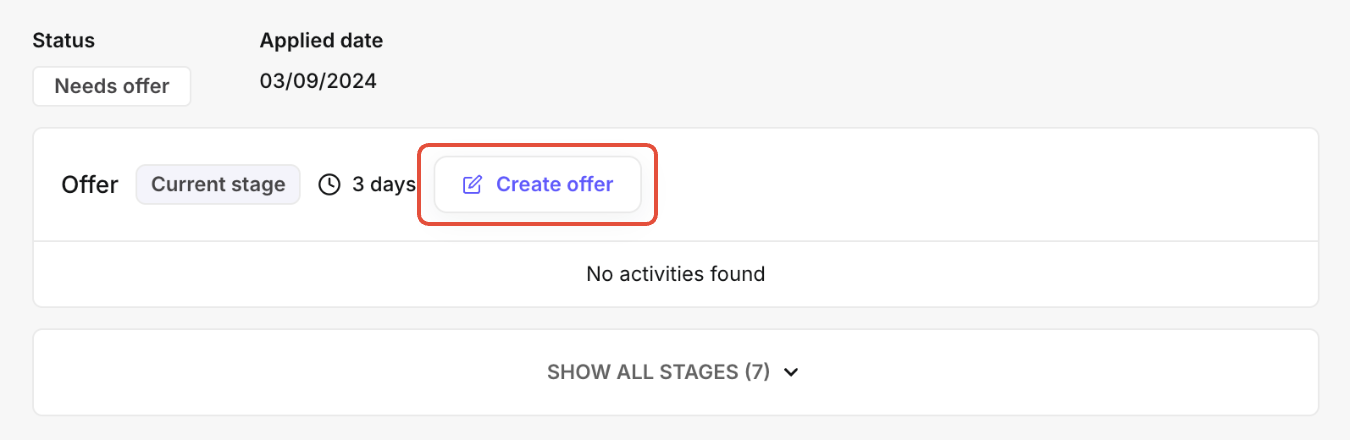Click the Create offer button
The width and height of the screenshot is (1350, 440).
click(537, 185)
